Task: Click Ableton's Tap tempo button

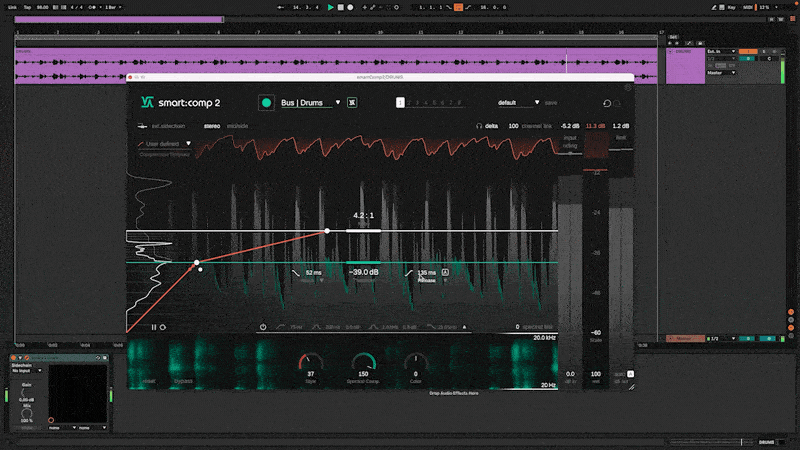Action: tap(28, 7)
